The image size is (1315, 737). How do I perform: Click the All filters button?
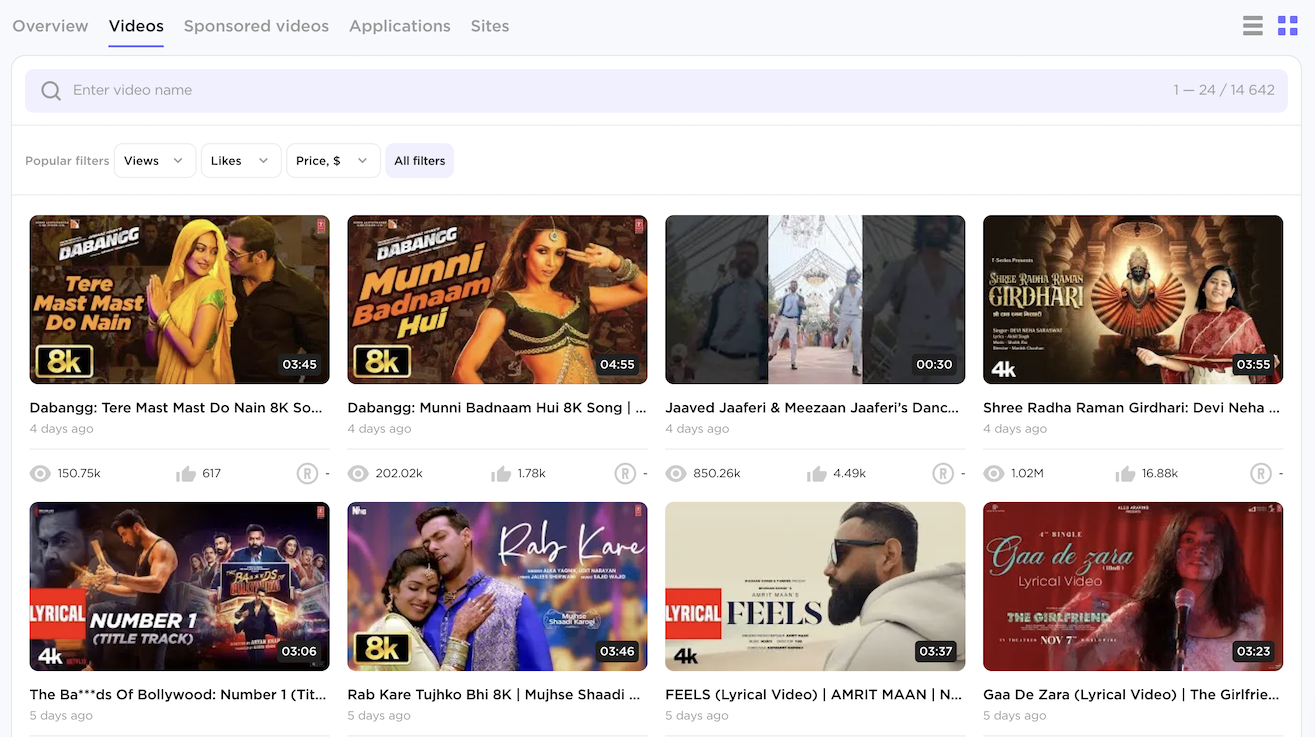[x=419, y=161]
